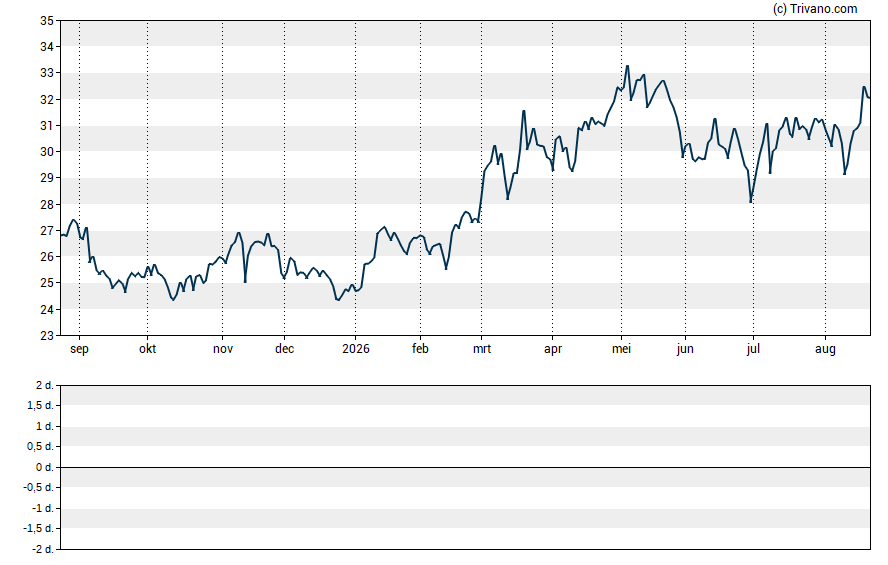Click the 'nov' month label
Image resolution: width=888 pixels, height=565 pixels.
tap(223, 349)
